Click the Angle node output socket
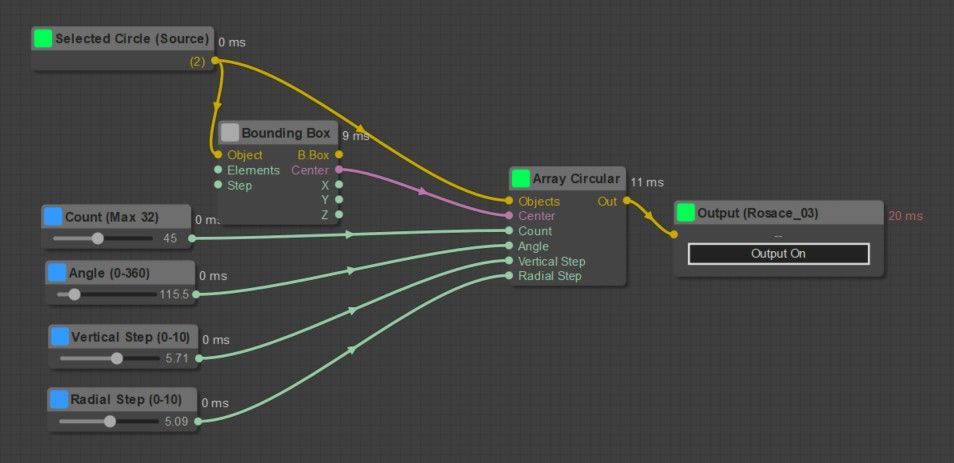Screen dimensions: 954x463 [x=195, y=294]
